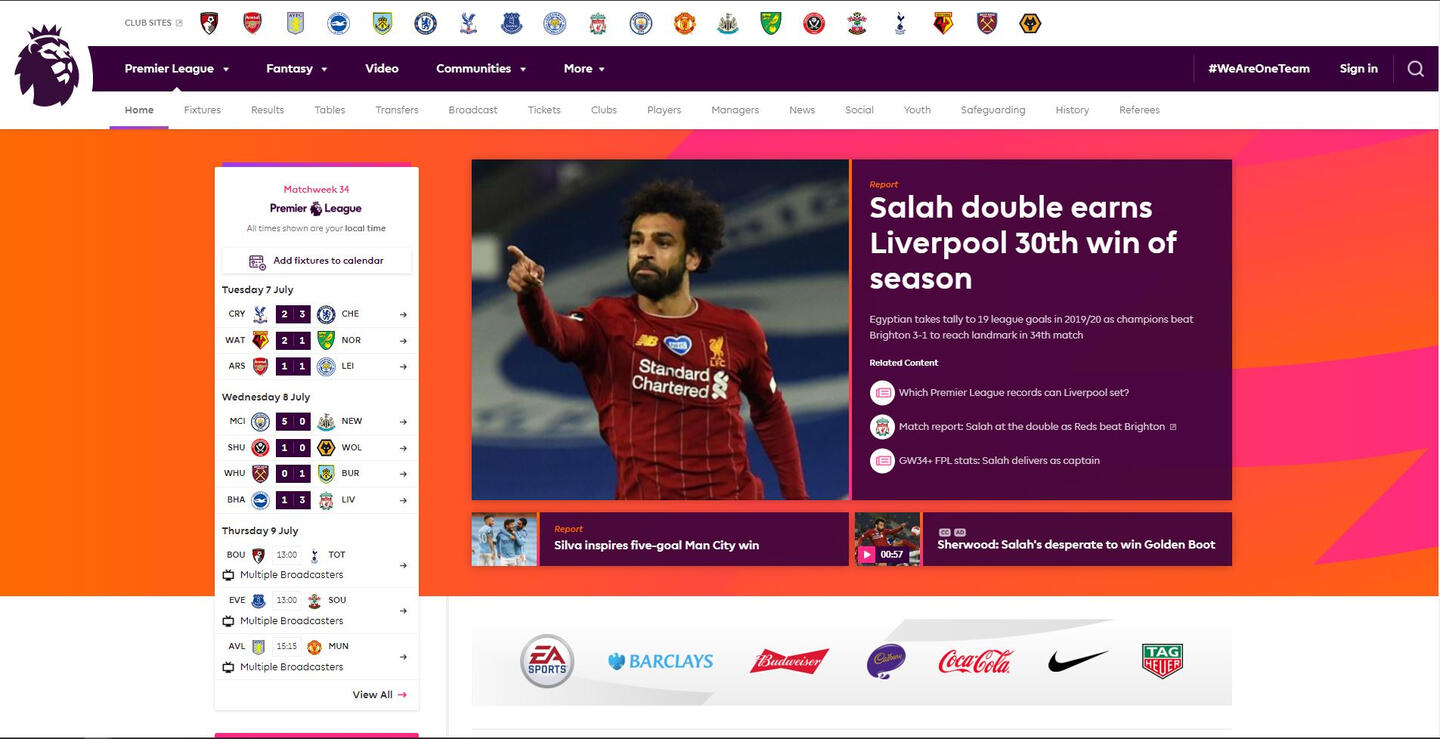This screenshot has width=1440, height=739.
Task: Open the Manchester United club site crest
Action: (x=684, y=23)
